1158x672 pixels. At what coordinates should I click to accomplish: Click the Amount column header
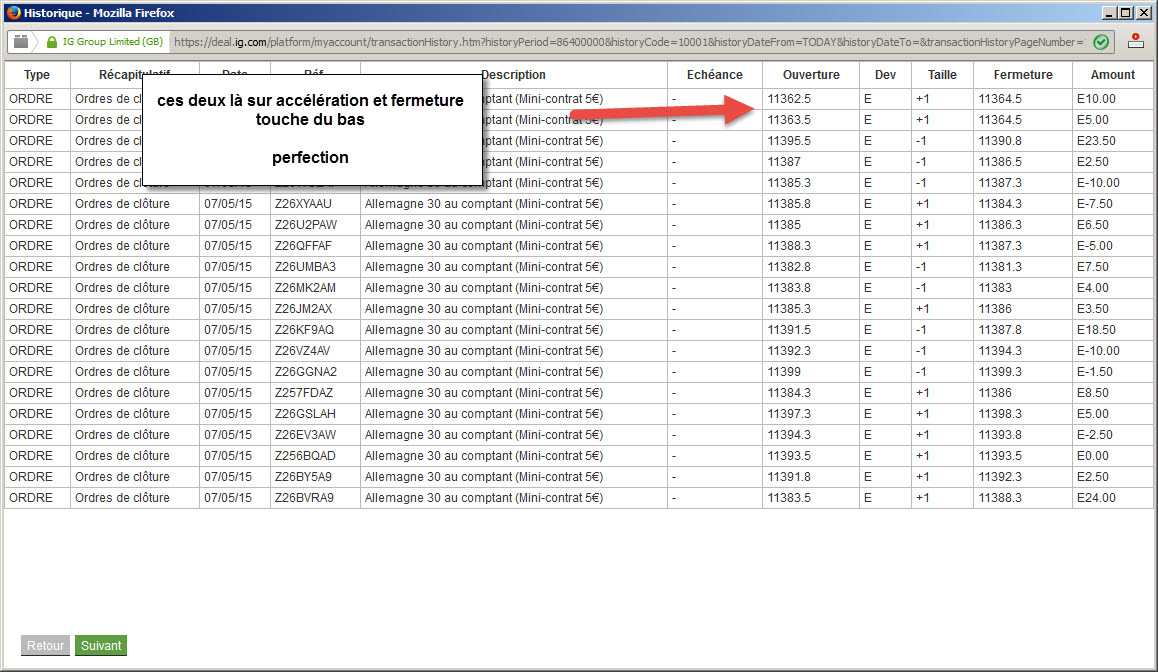point(1112,75)
